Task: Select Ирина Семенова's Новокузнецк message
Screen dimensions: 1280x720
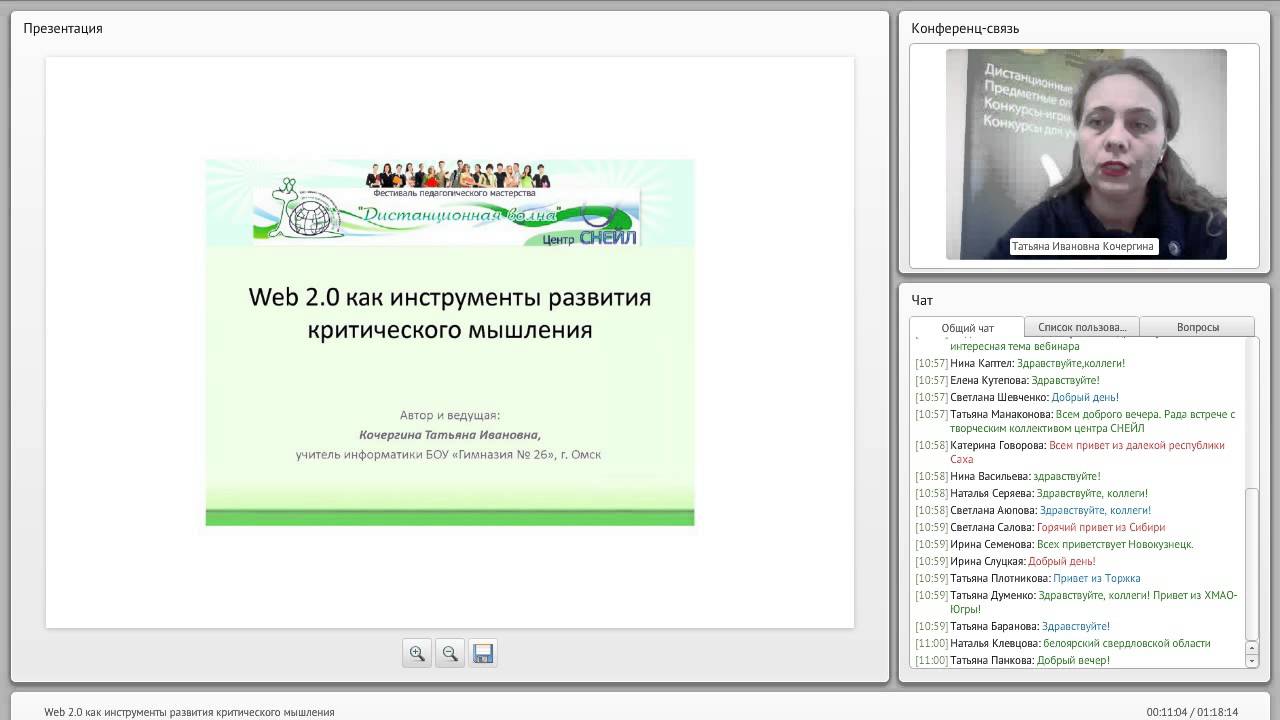Action: click(1054, 544)
